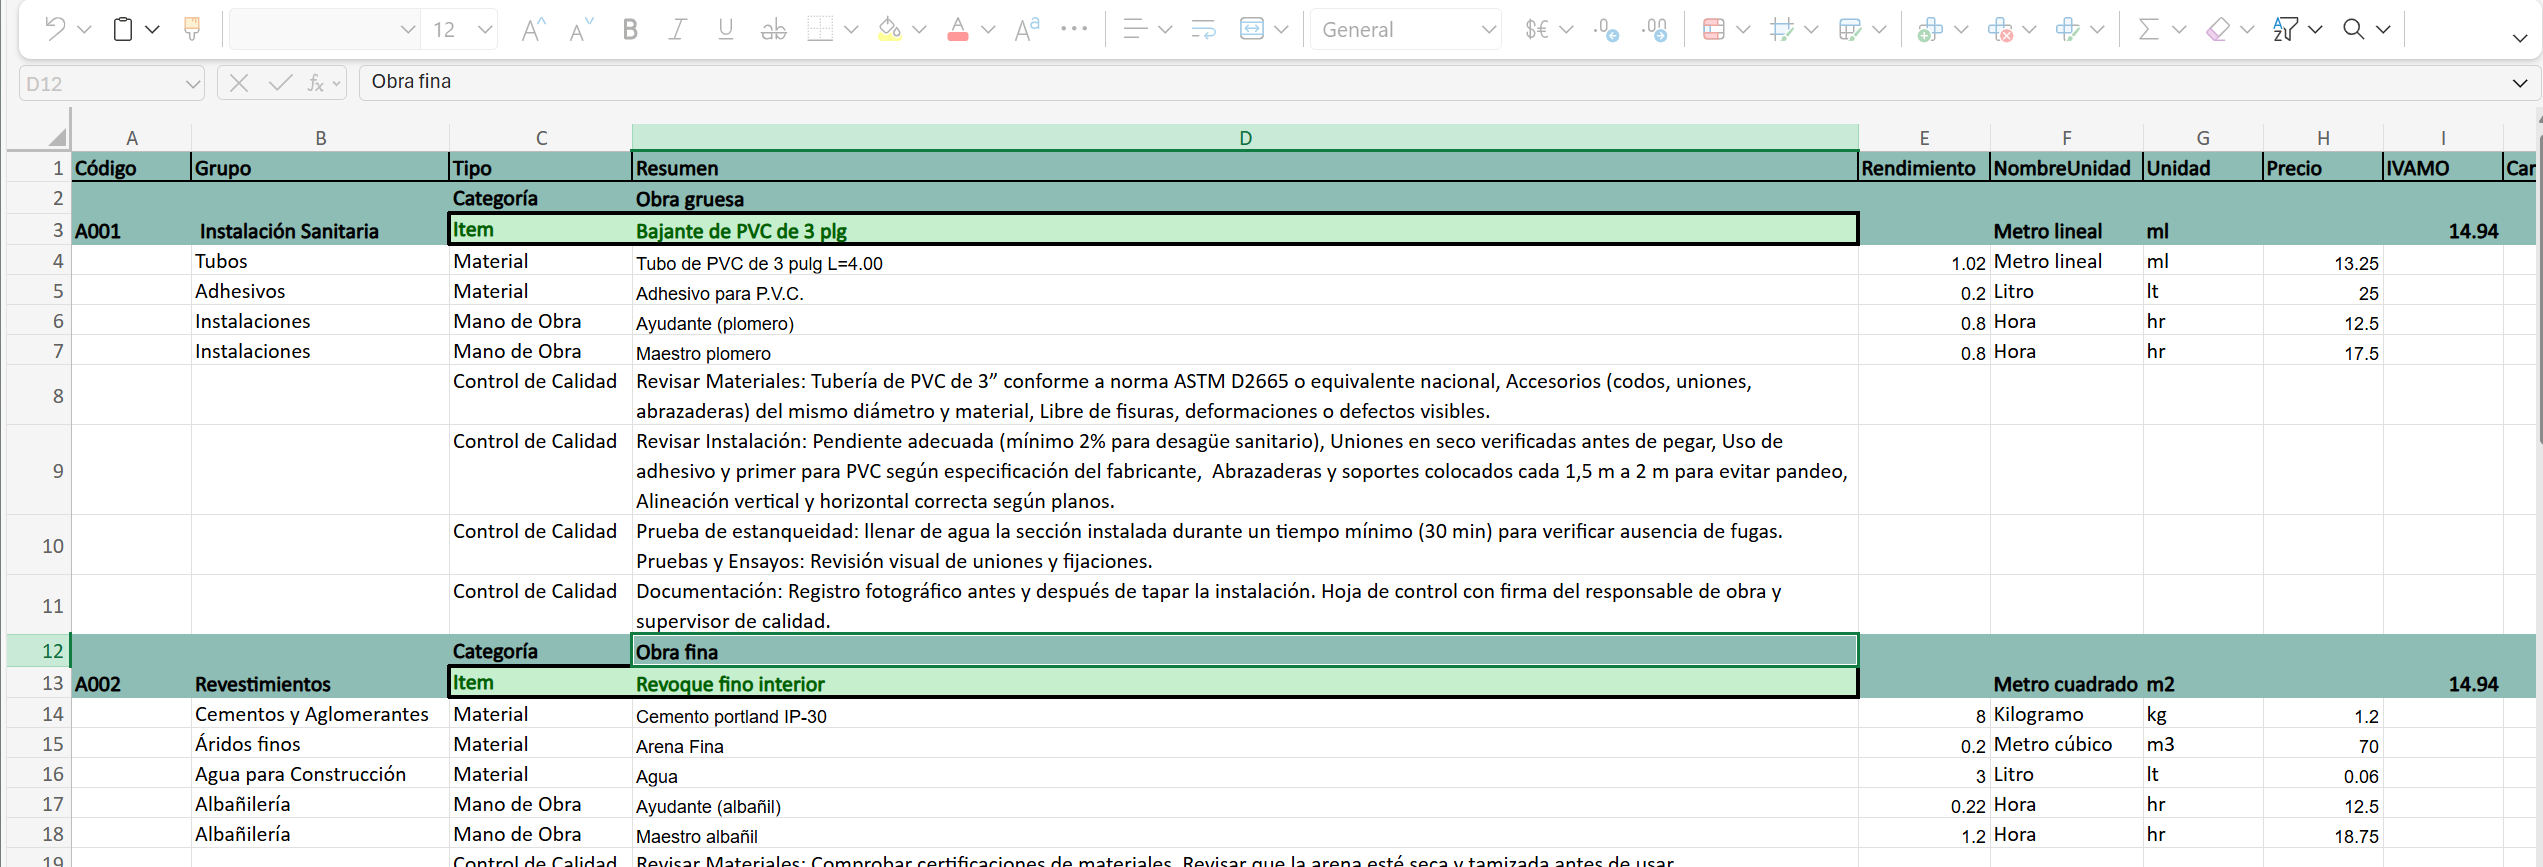Apply the red font color
2543x867 pixels.
(958, 30)
